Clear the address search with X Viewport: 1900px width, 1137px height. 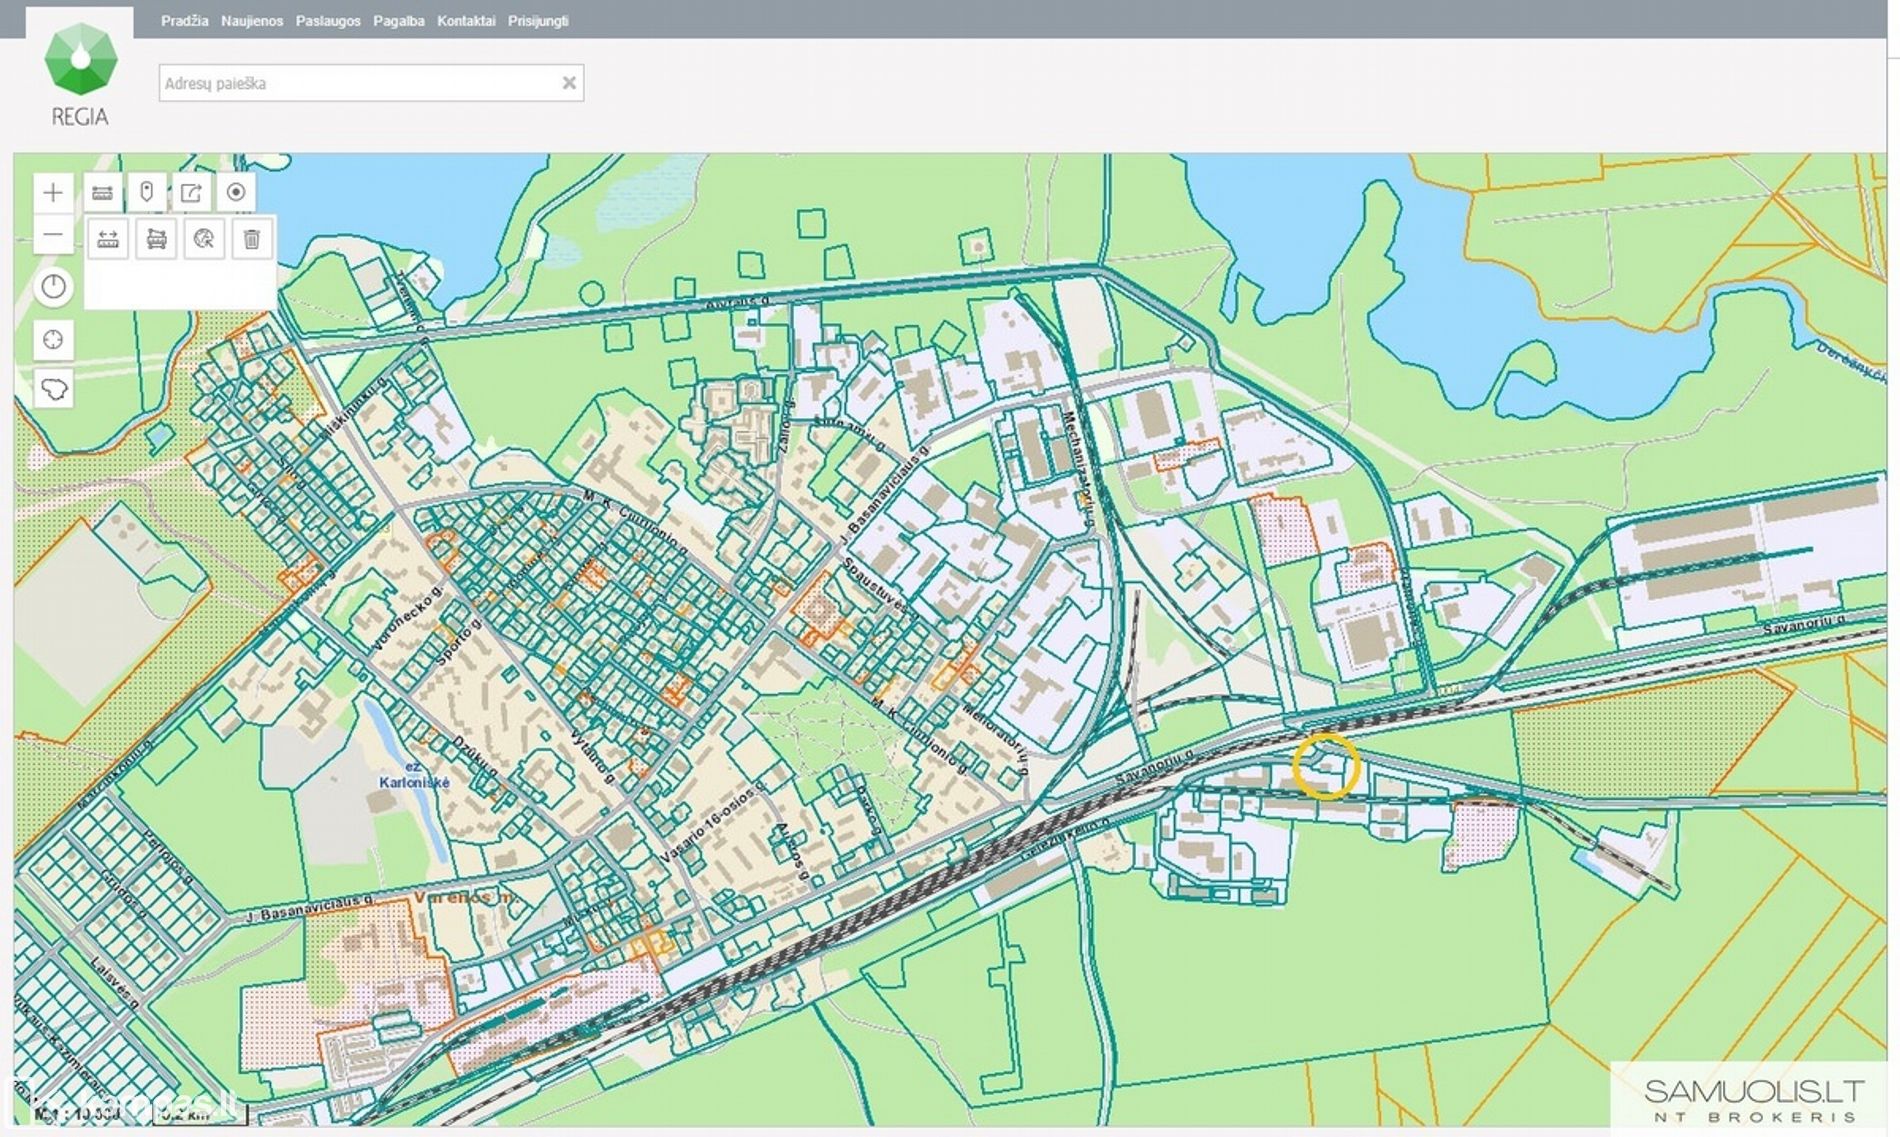tap(569, 83)
